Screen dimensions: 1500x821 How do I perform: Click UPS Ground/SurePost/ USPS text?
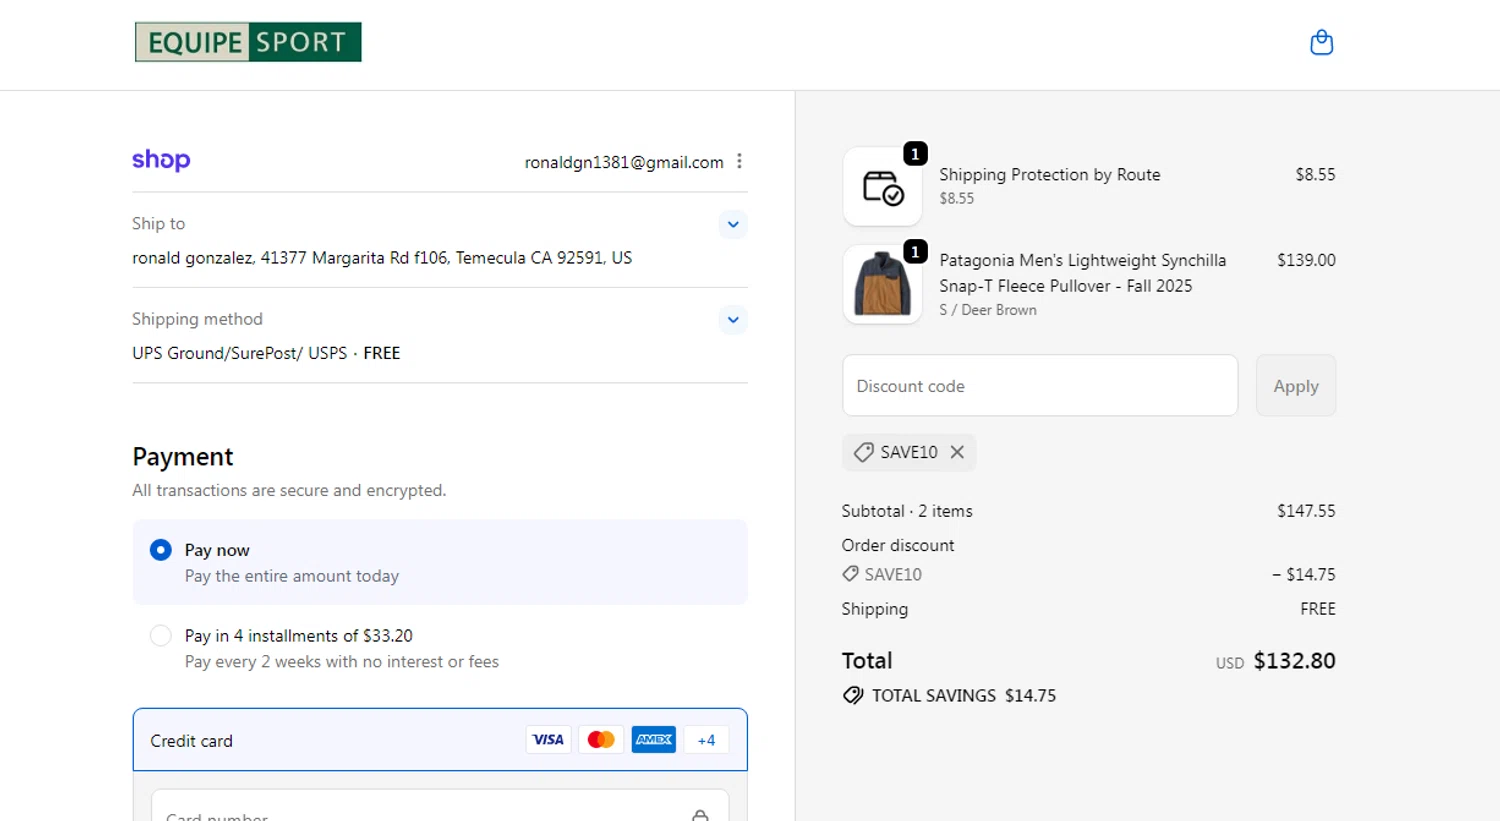(x=240, y=353)
